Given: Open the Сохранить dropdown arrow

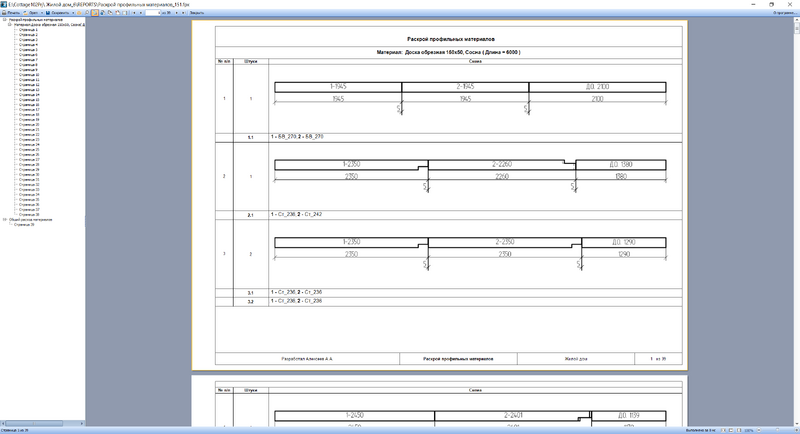Looking at the screenshot, I should tap(73, 13).
